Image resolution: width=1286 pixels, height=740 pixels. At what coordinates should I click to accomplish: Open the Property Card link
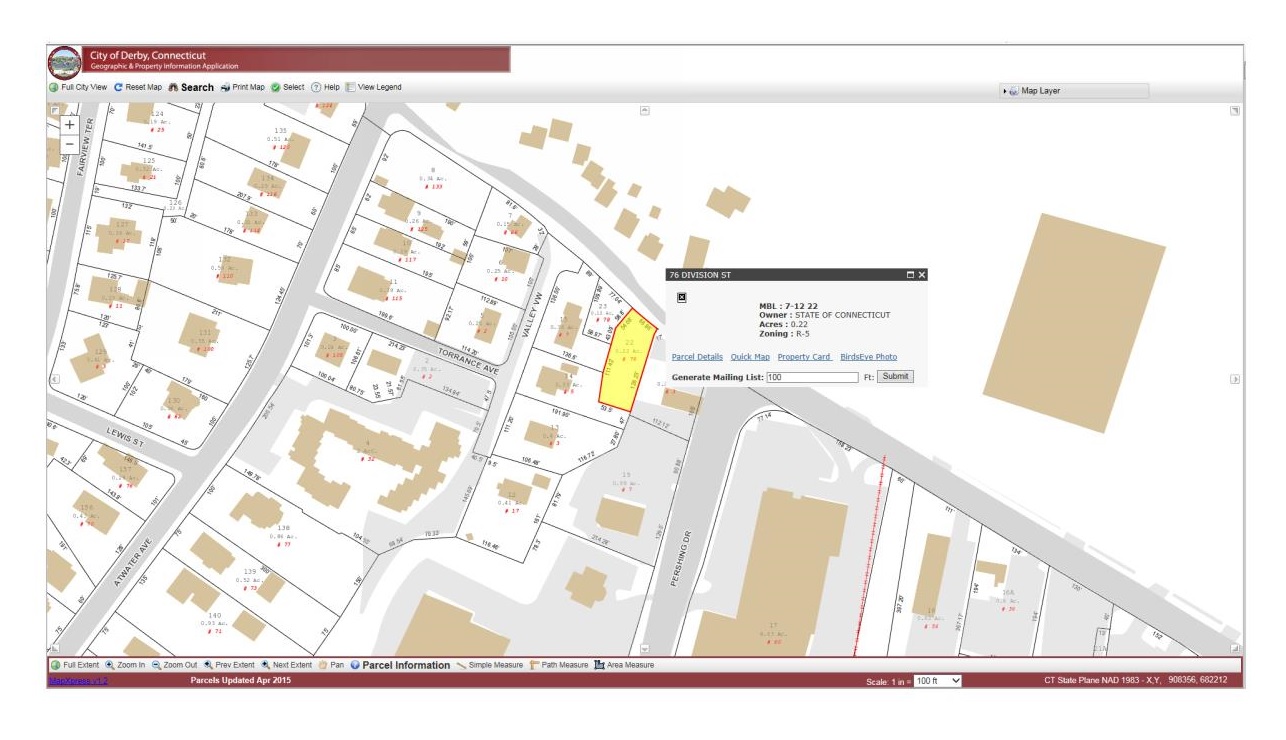tap(804, 357)
